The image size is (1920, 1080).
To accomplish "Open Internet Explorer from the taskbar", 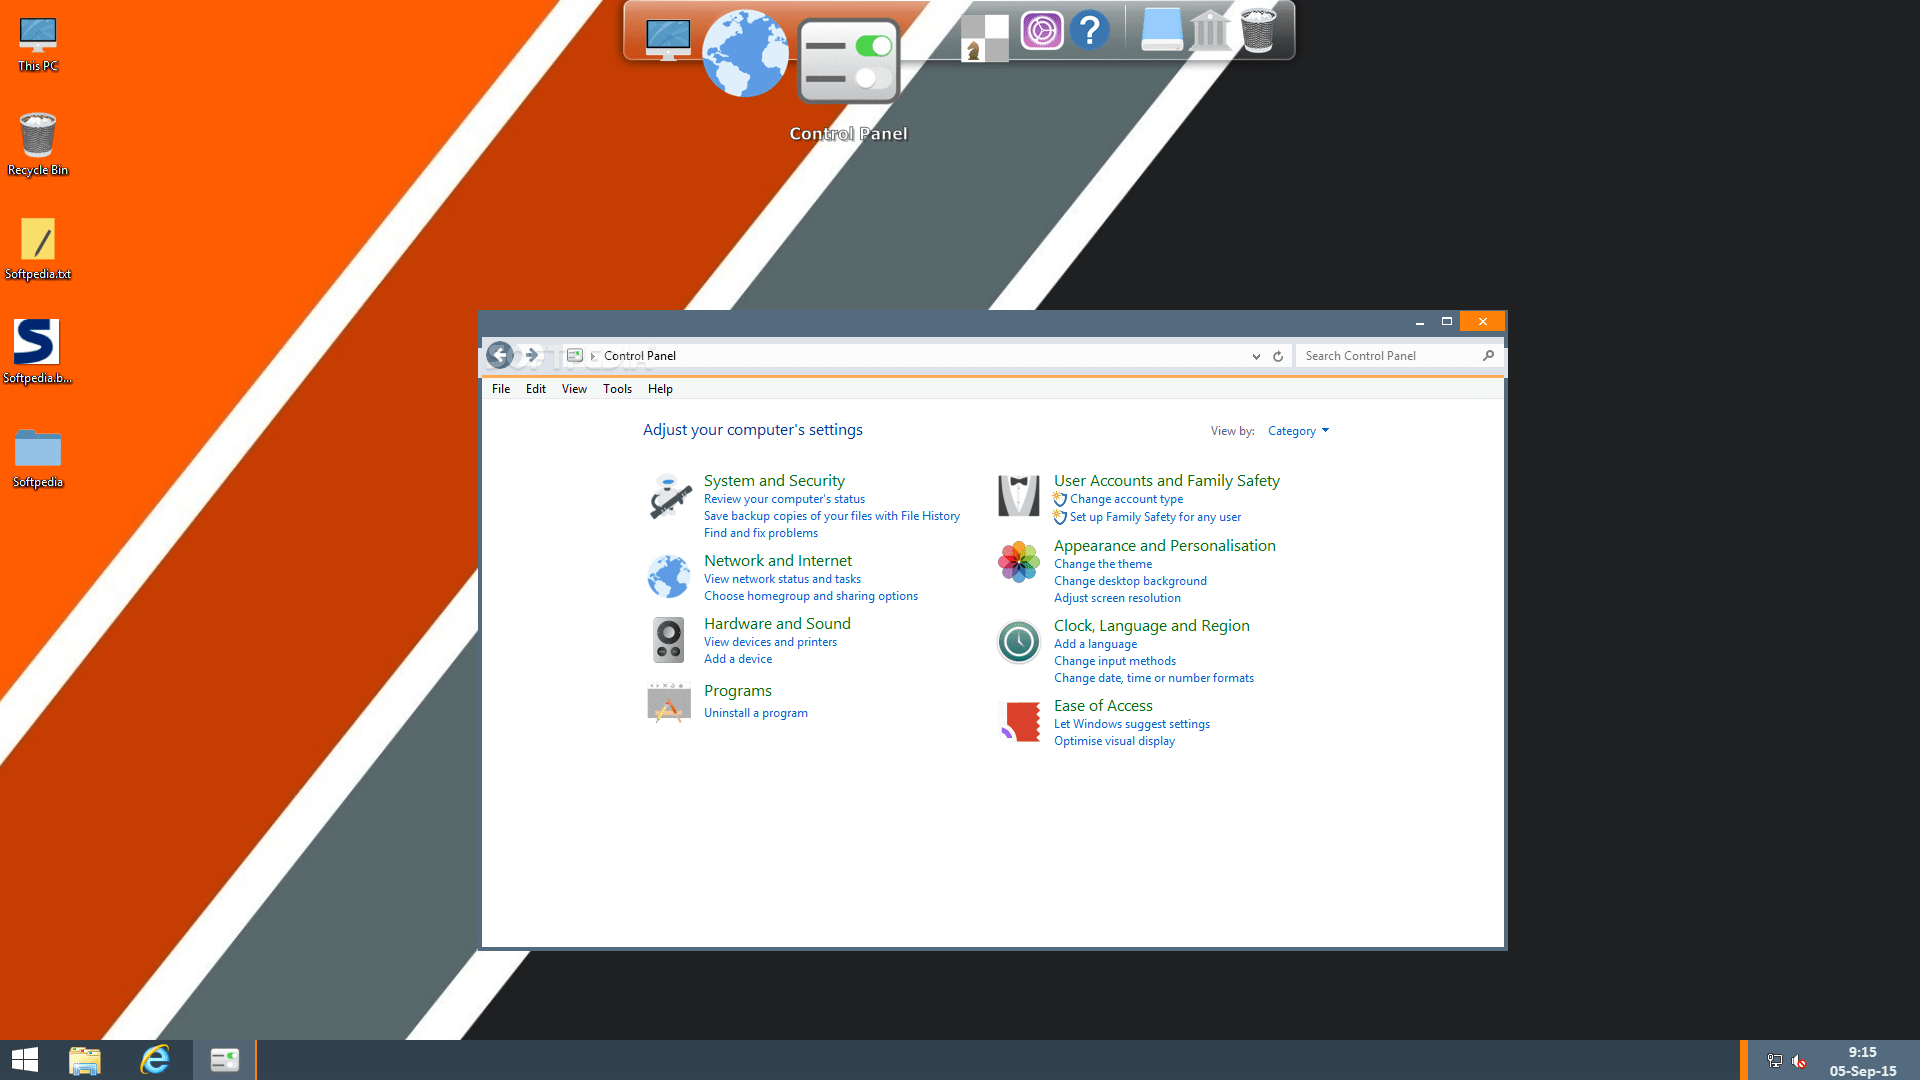I will tap(155, 1060).
